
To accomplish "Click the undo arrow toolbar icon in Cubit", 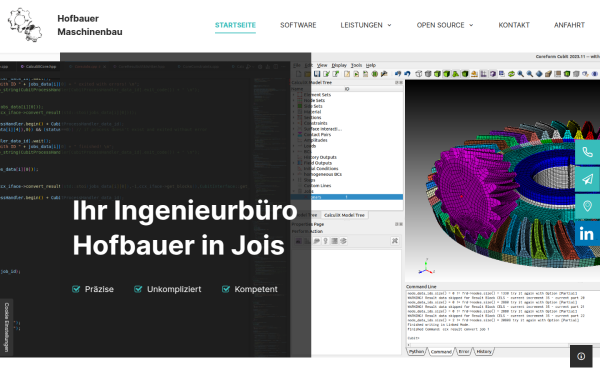I will (x=398, y=74).
